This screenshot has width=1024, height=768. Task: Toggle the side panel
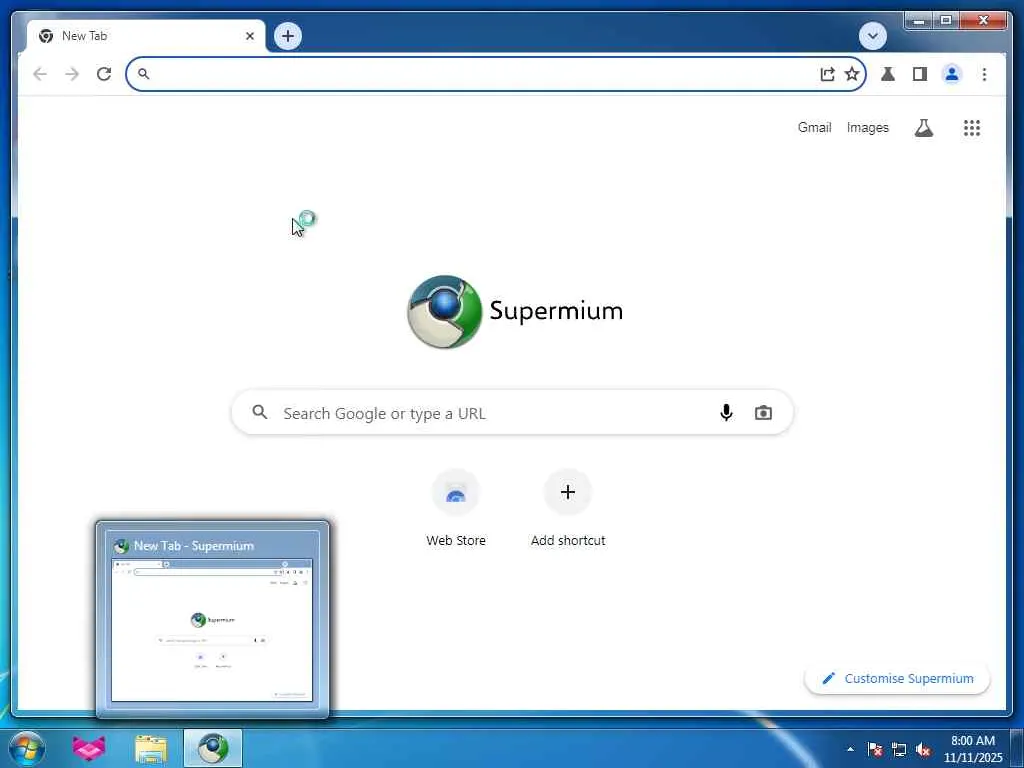pyautogui.click(x=920, y=74)
